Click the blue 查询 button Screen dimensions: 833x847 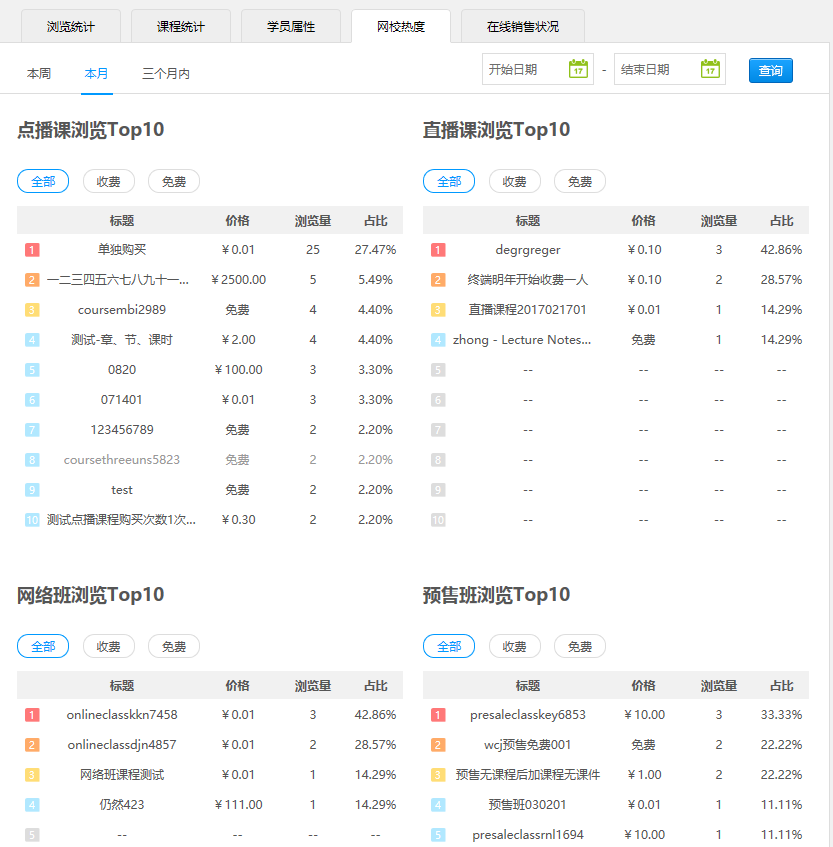pyautogui.click(x=770, y=70)
